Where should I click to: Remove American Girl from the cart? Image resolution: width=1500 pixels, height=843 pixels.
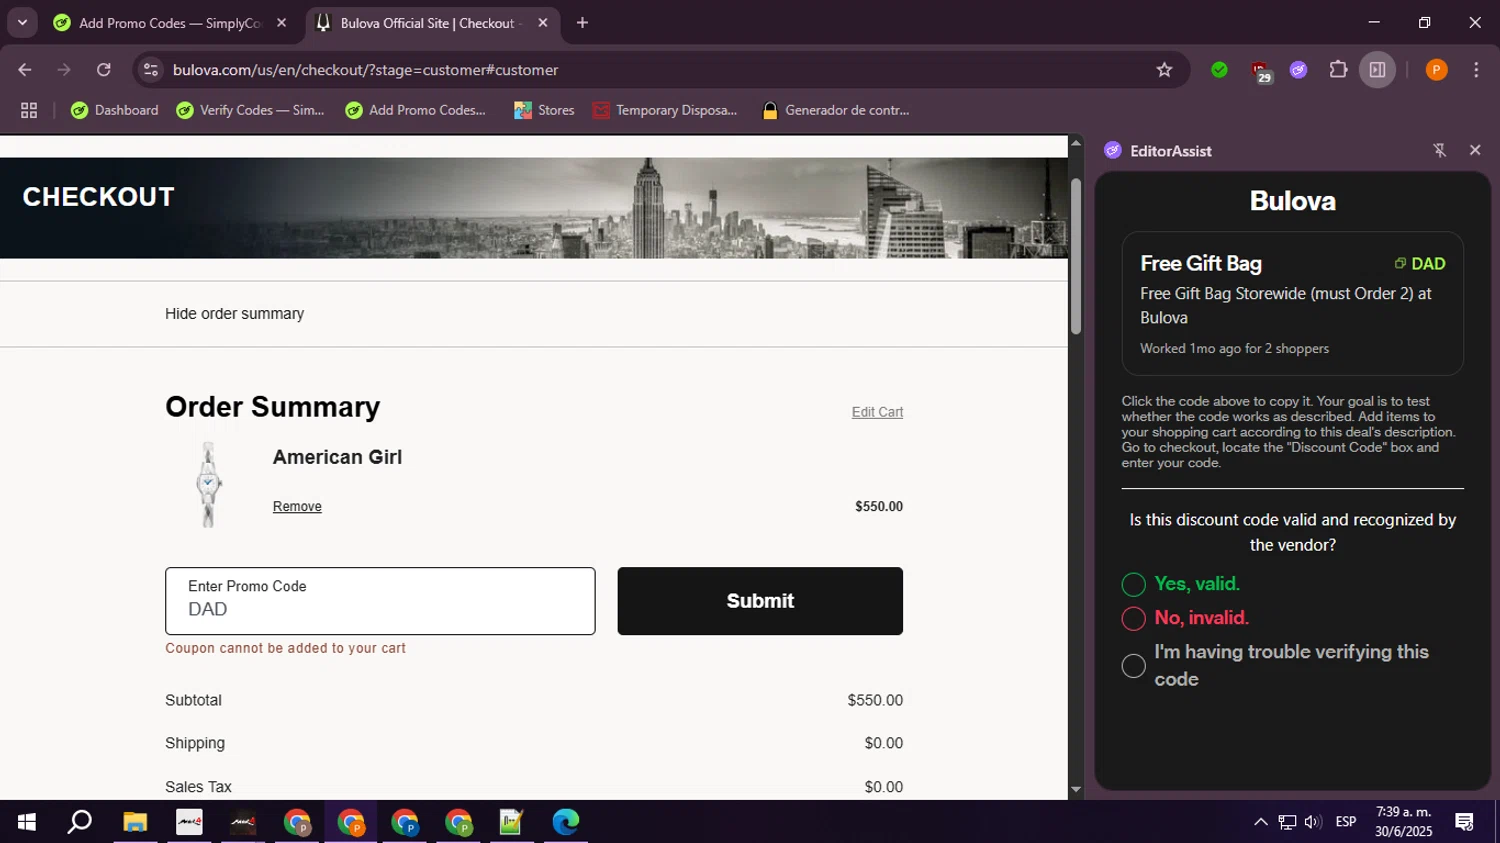(297, 507)
